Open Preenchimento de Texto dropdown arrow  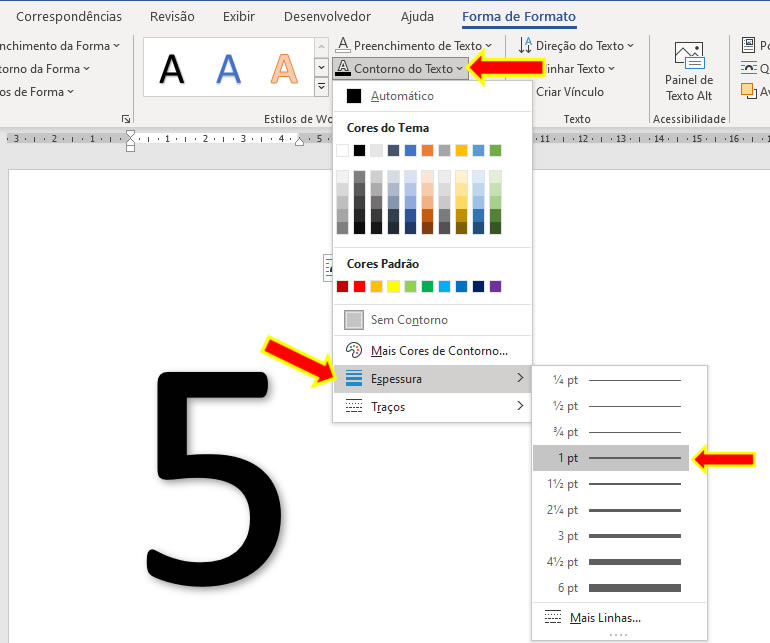pyautogui.click(x=489, y=45)
